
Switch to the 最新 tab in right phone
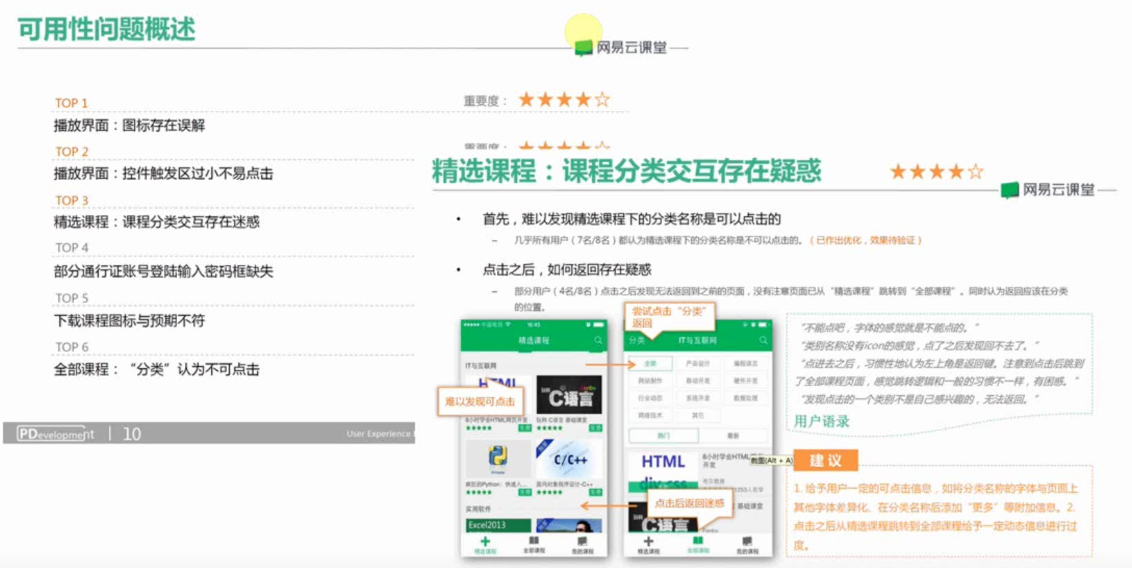click(x=733, y=436)
